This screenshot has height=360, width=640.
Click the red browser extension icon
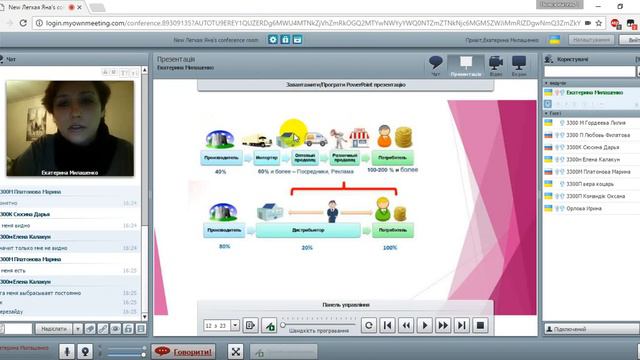click(x=615, y=24)
